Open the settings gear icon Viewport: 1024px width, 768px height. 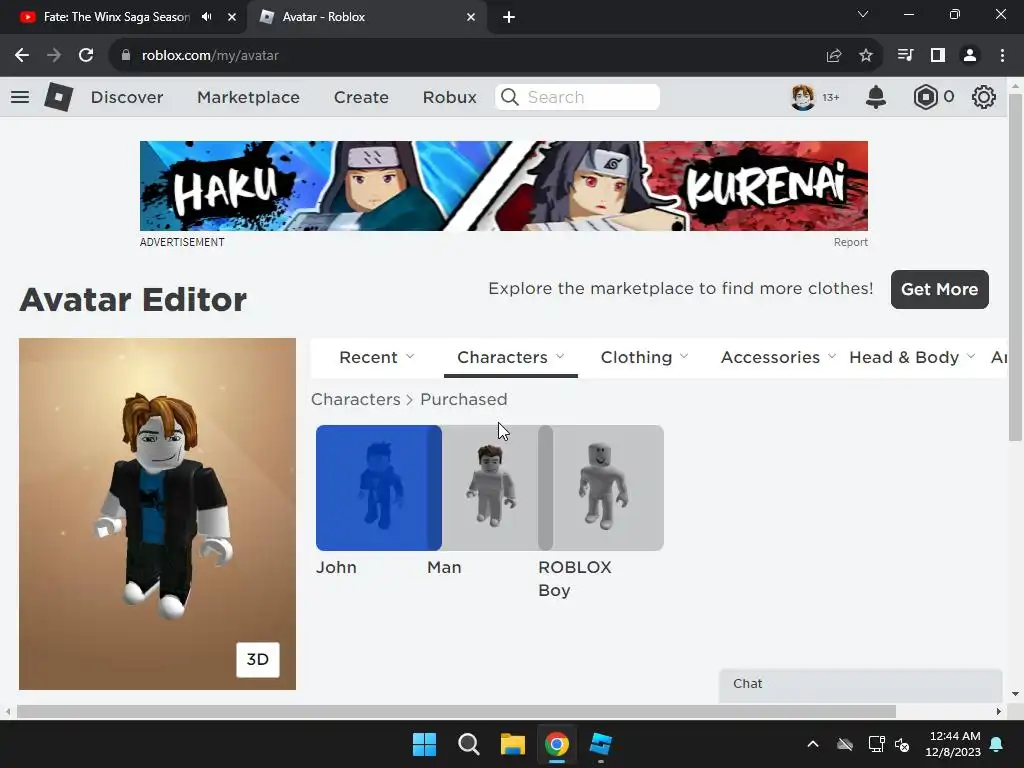click(984, 97)
